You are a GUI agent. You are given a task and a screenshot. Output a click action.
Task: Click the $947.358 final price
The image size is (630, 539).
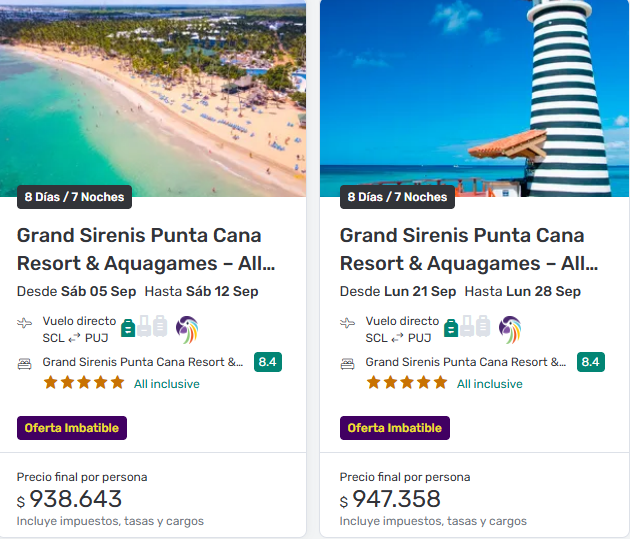pyautogui.click(x=398, y=499)
